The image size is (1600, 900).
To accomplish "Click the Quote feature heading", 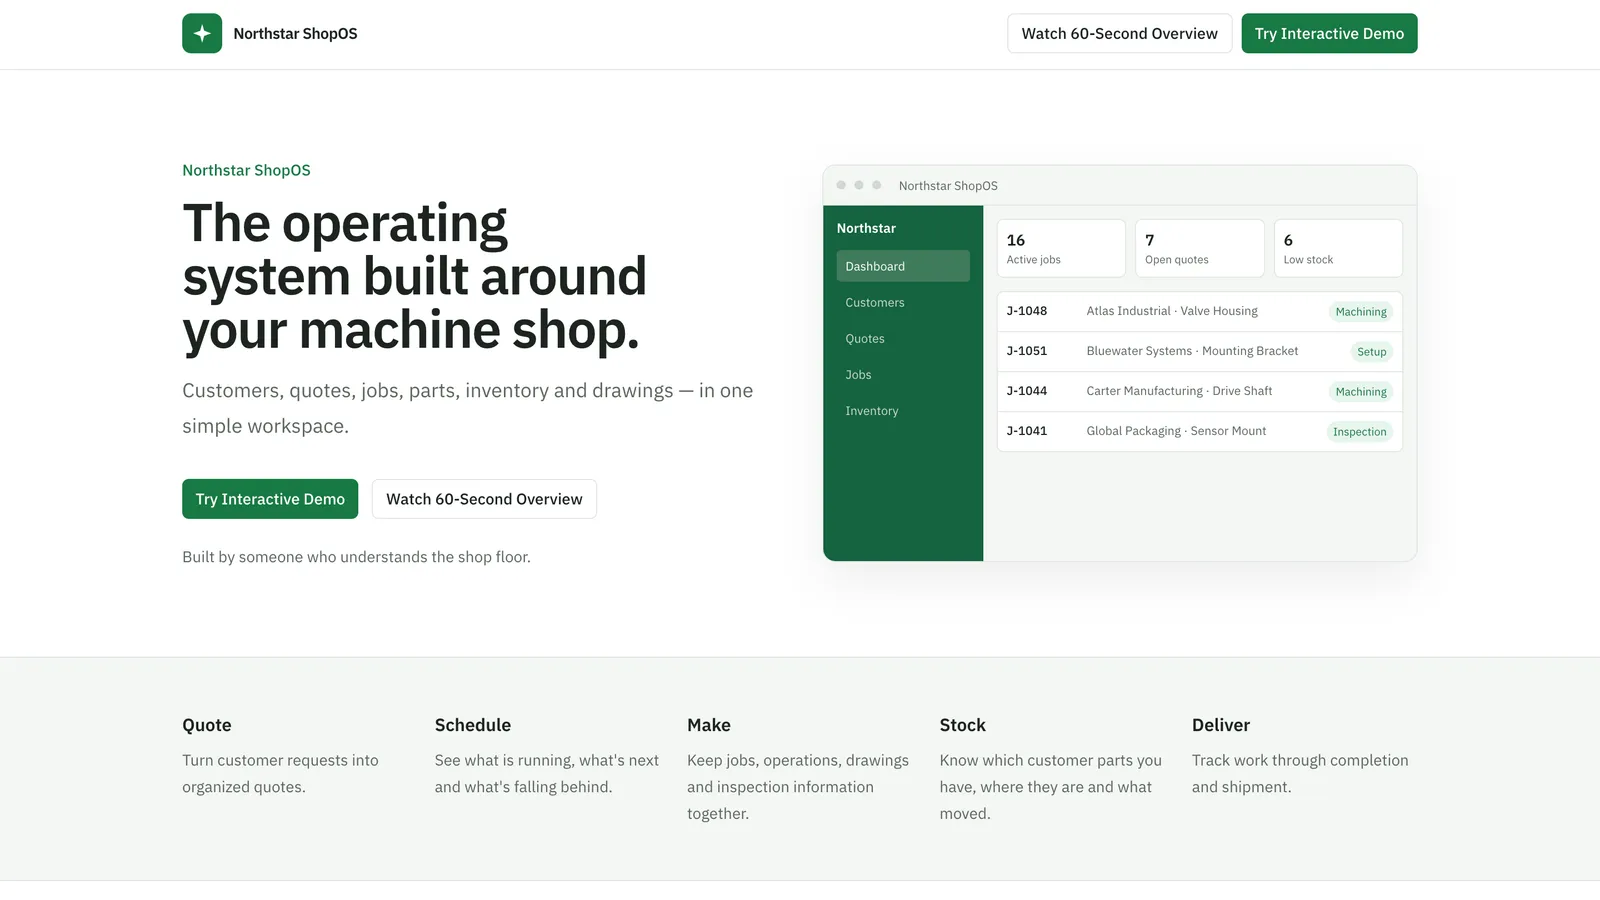I will click(207, 725).
